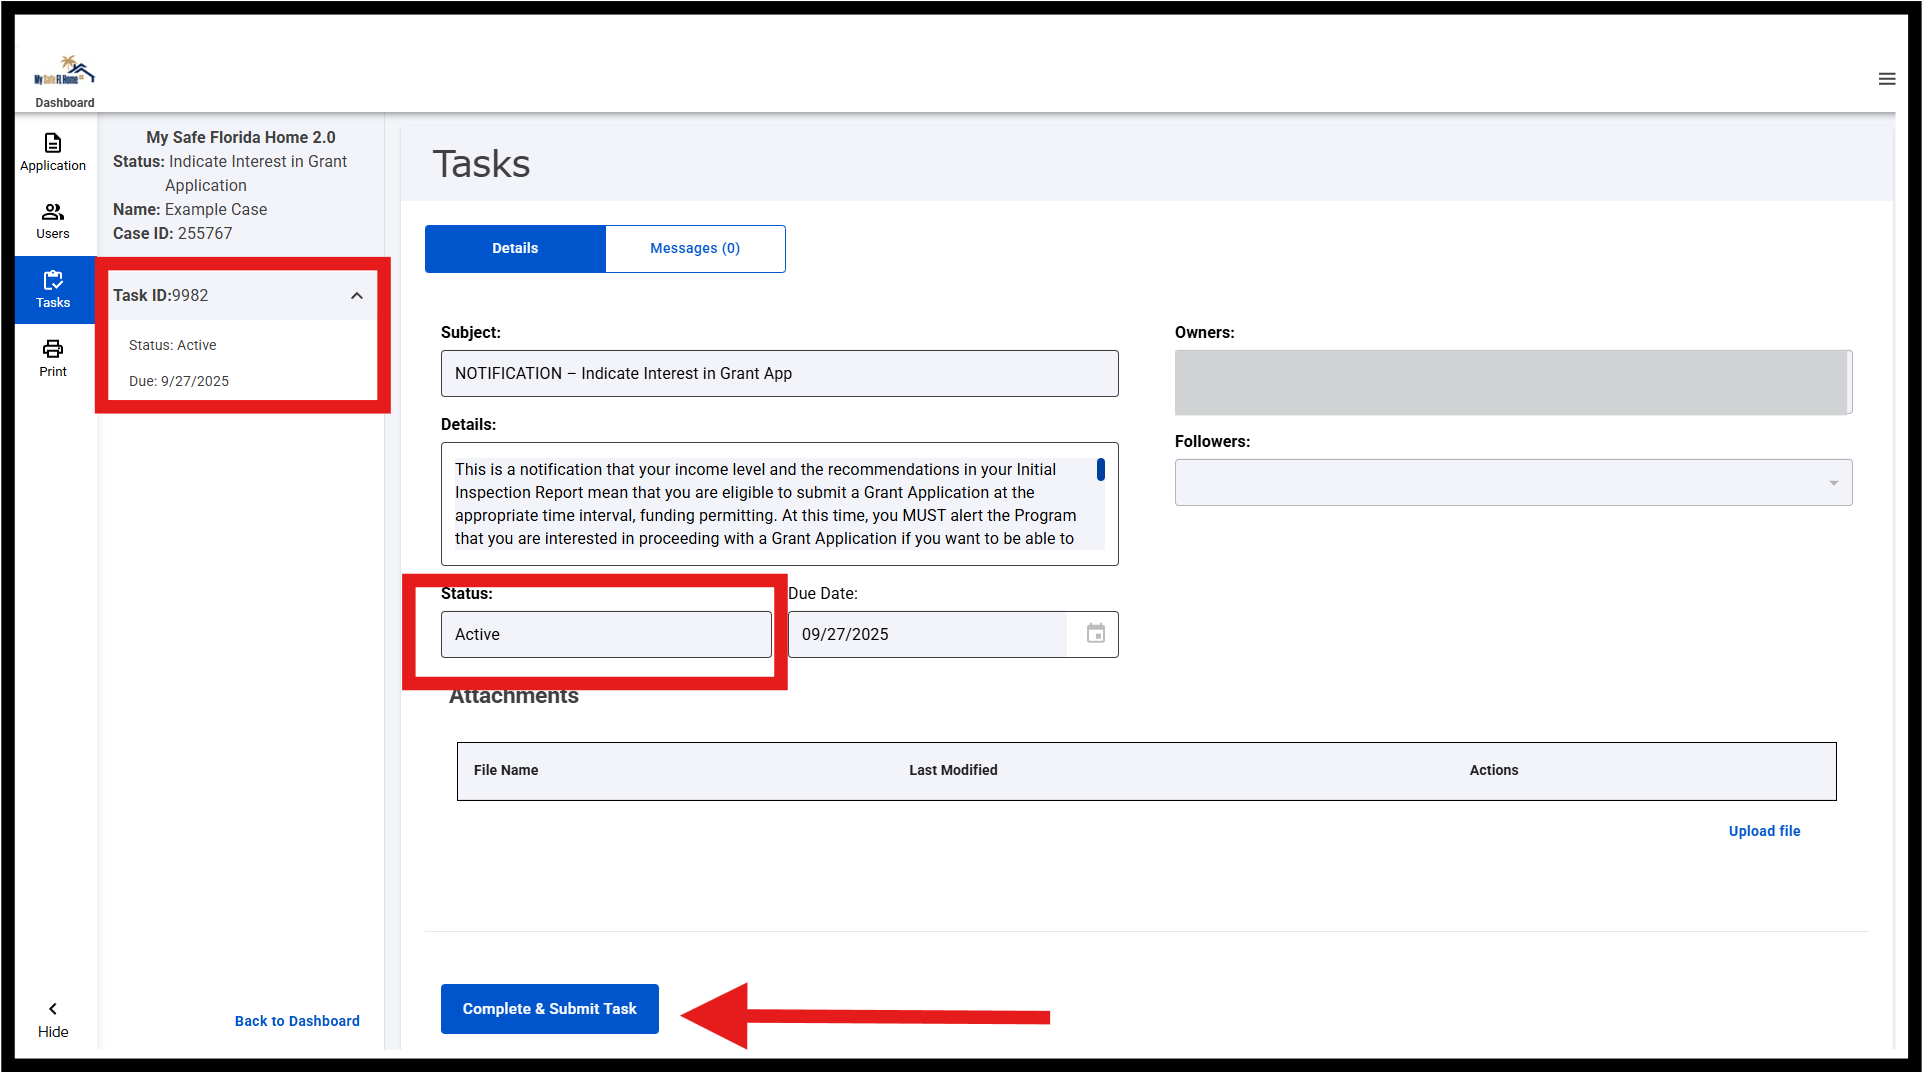Click the Owners field

pos(1513,382)
